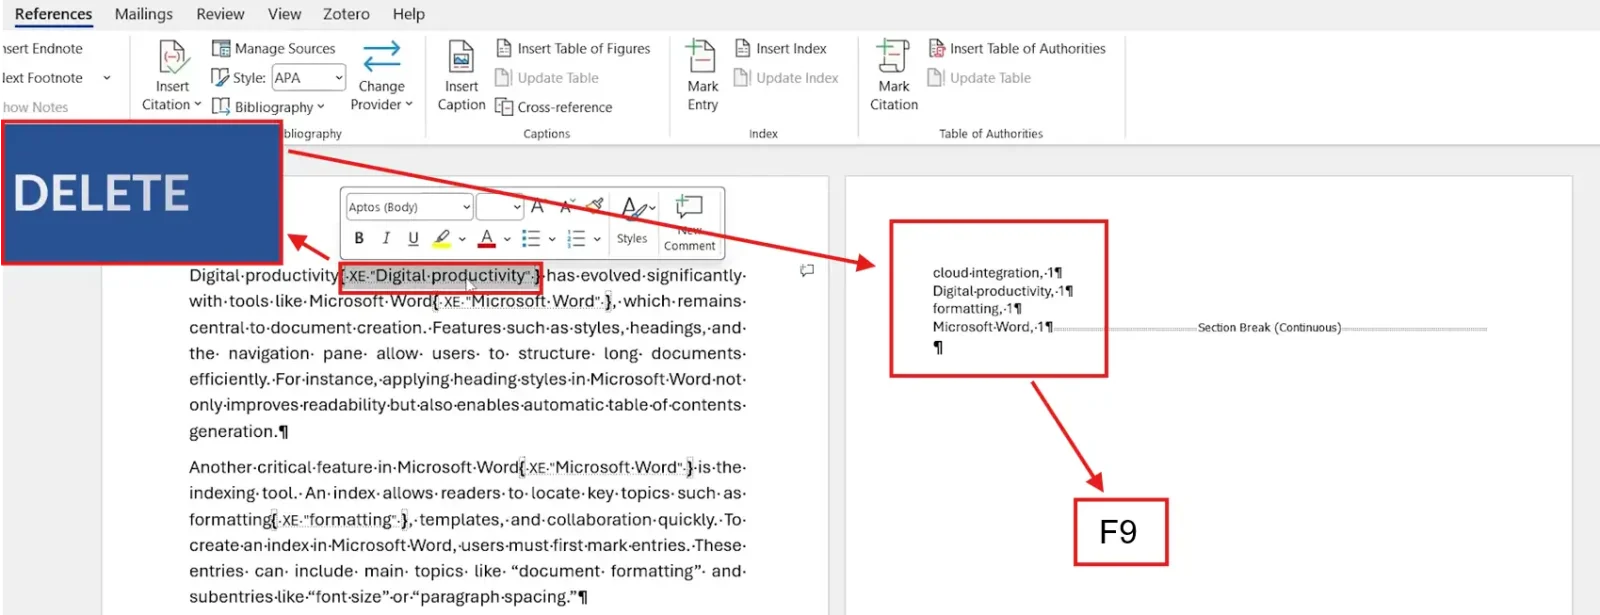1600x615 pixels.
Task: Click the XE "Digital productivity" field code
Action: pyautogui.click(x=441, y=275)
